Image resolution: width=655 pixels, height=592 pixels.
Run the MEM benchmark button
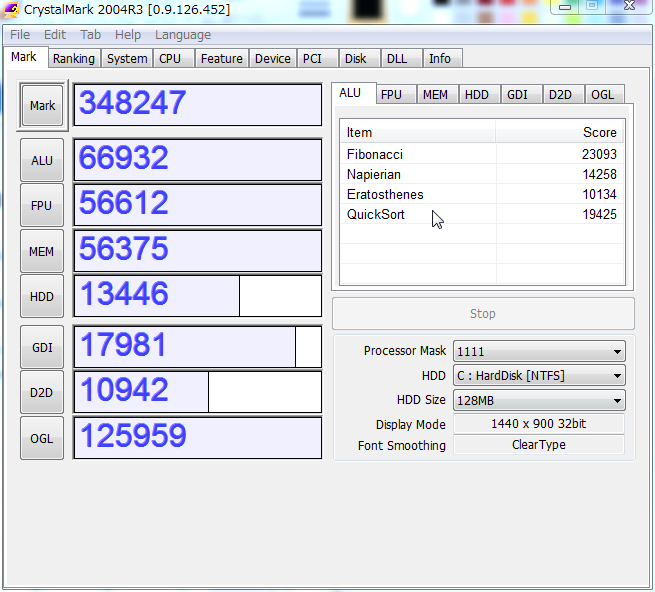(x=42, y=252)
